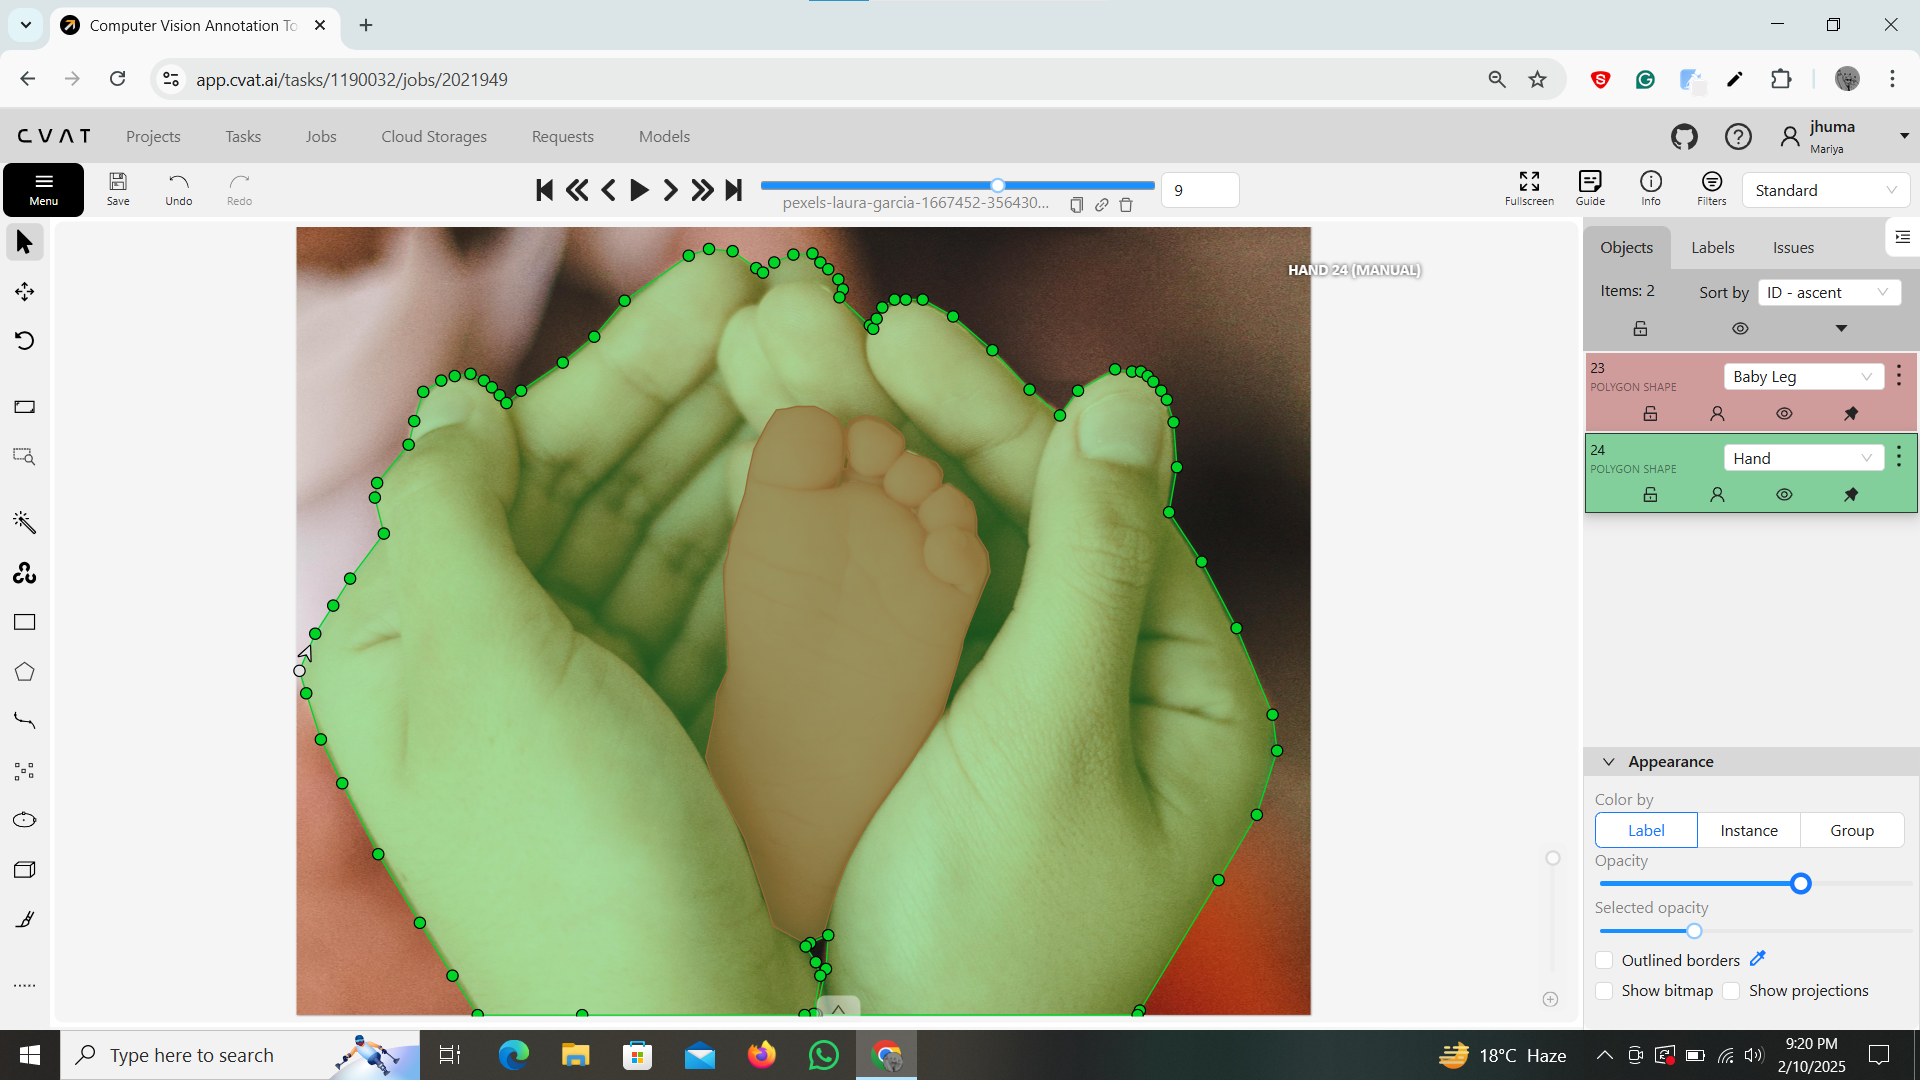Viewport: 1920px width, 1080px height.
Task: Open the Sort by ID dropdown
Action: 1828,292
